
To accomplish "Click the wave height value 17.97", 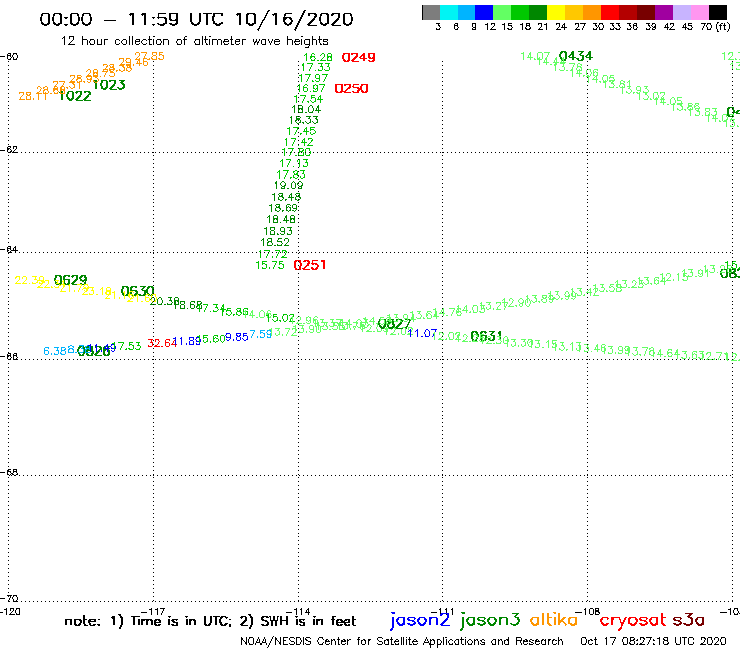I will 313,78.
